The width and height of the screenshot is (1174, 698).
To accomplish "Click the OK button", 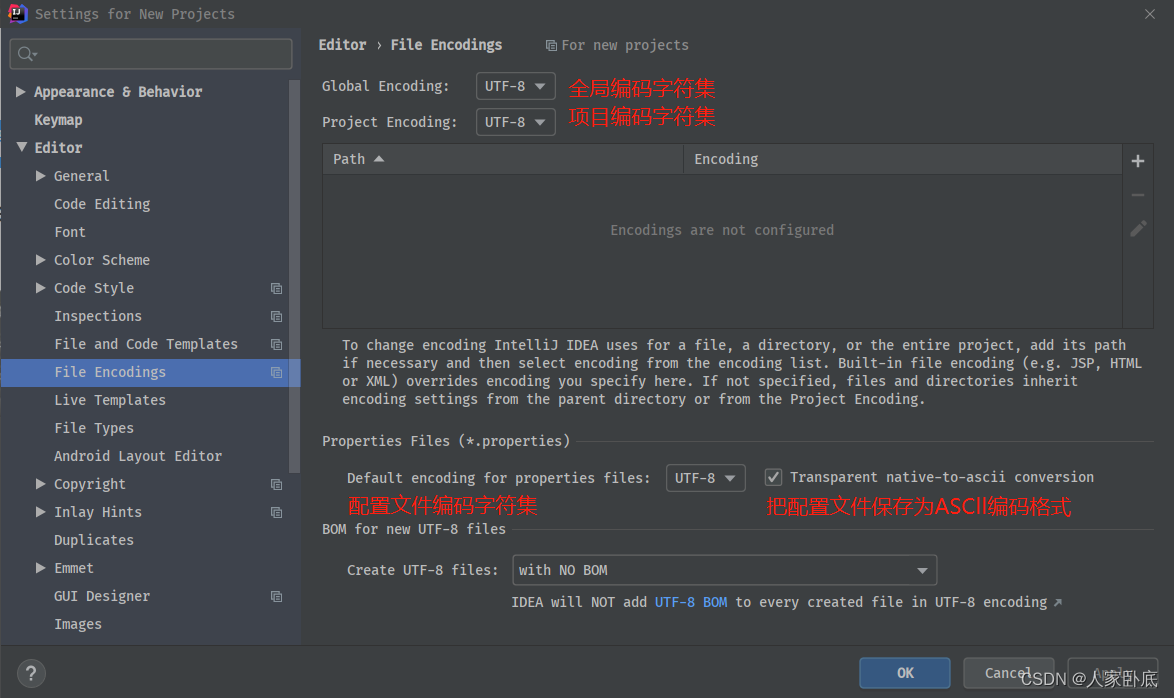I will click(x=904, y=673).
